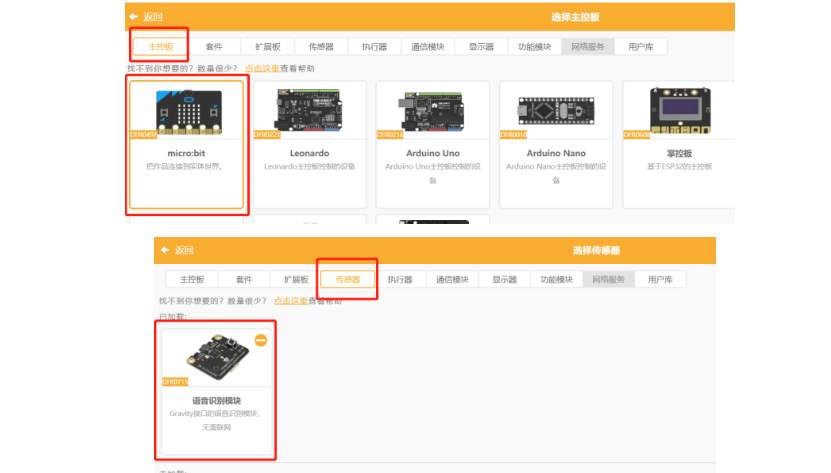Click the 基于ESP32的主控板 description text
The image size is (831, 473).
(x=679, y=167)
